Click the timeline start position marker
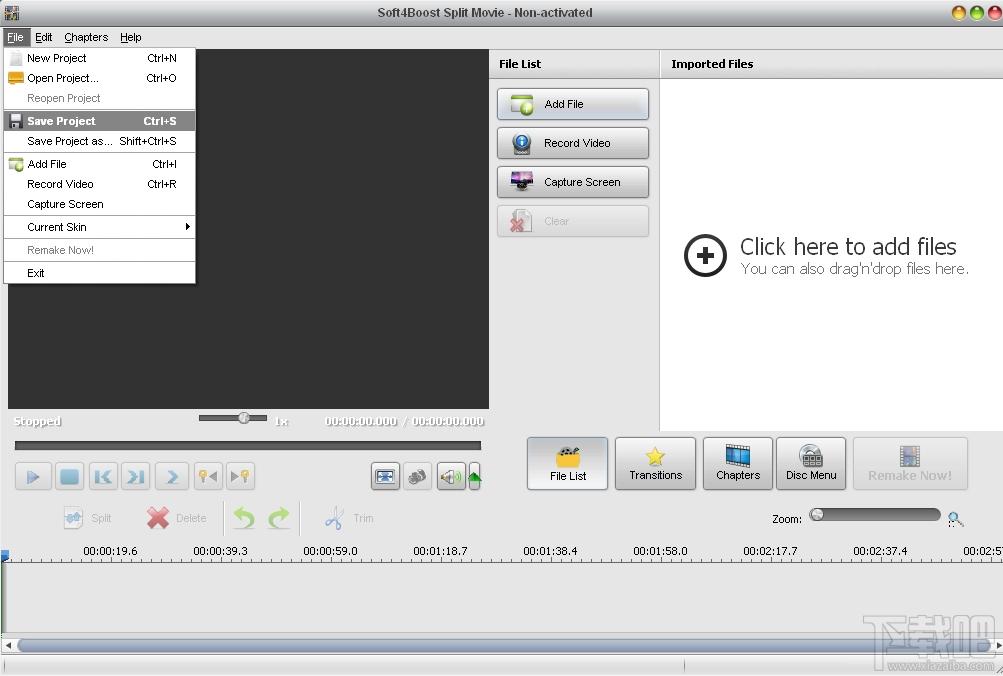 (5, 556)
